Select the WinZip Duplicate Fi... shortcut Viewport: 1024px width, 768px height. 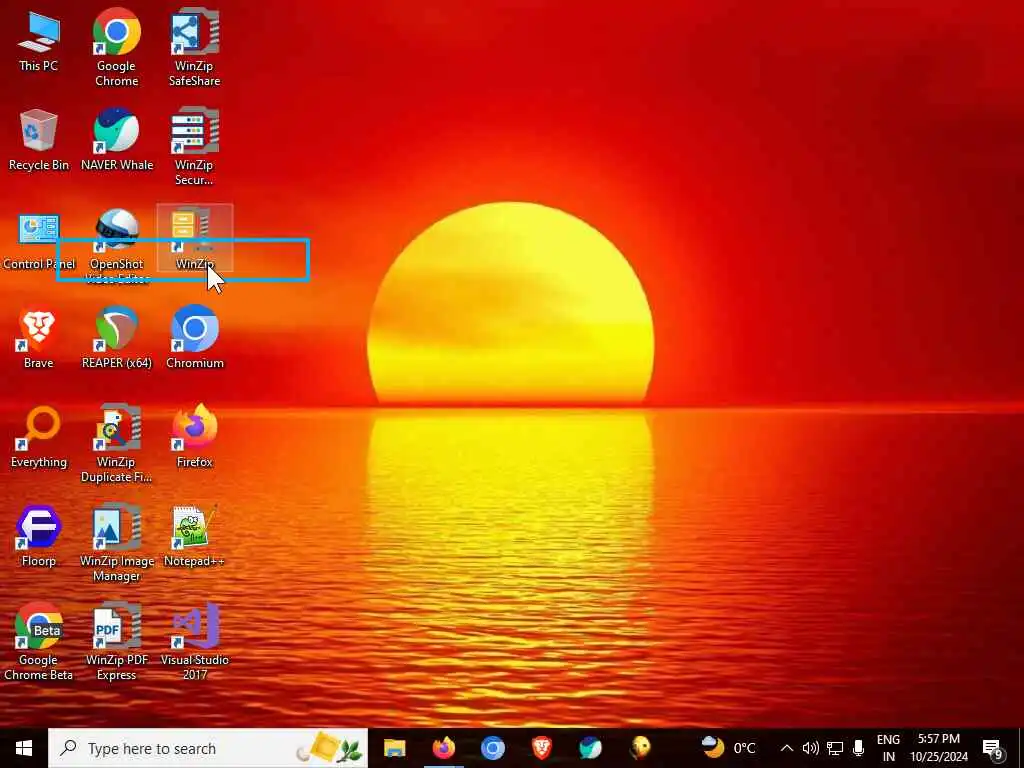[x=116, y=444]
